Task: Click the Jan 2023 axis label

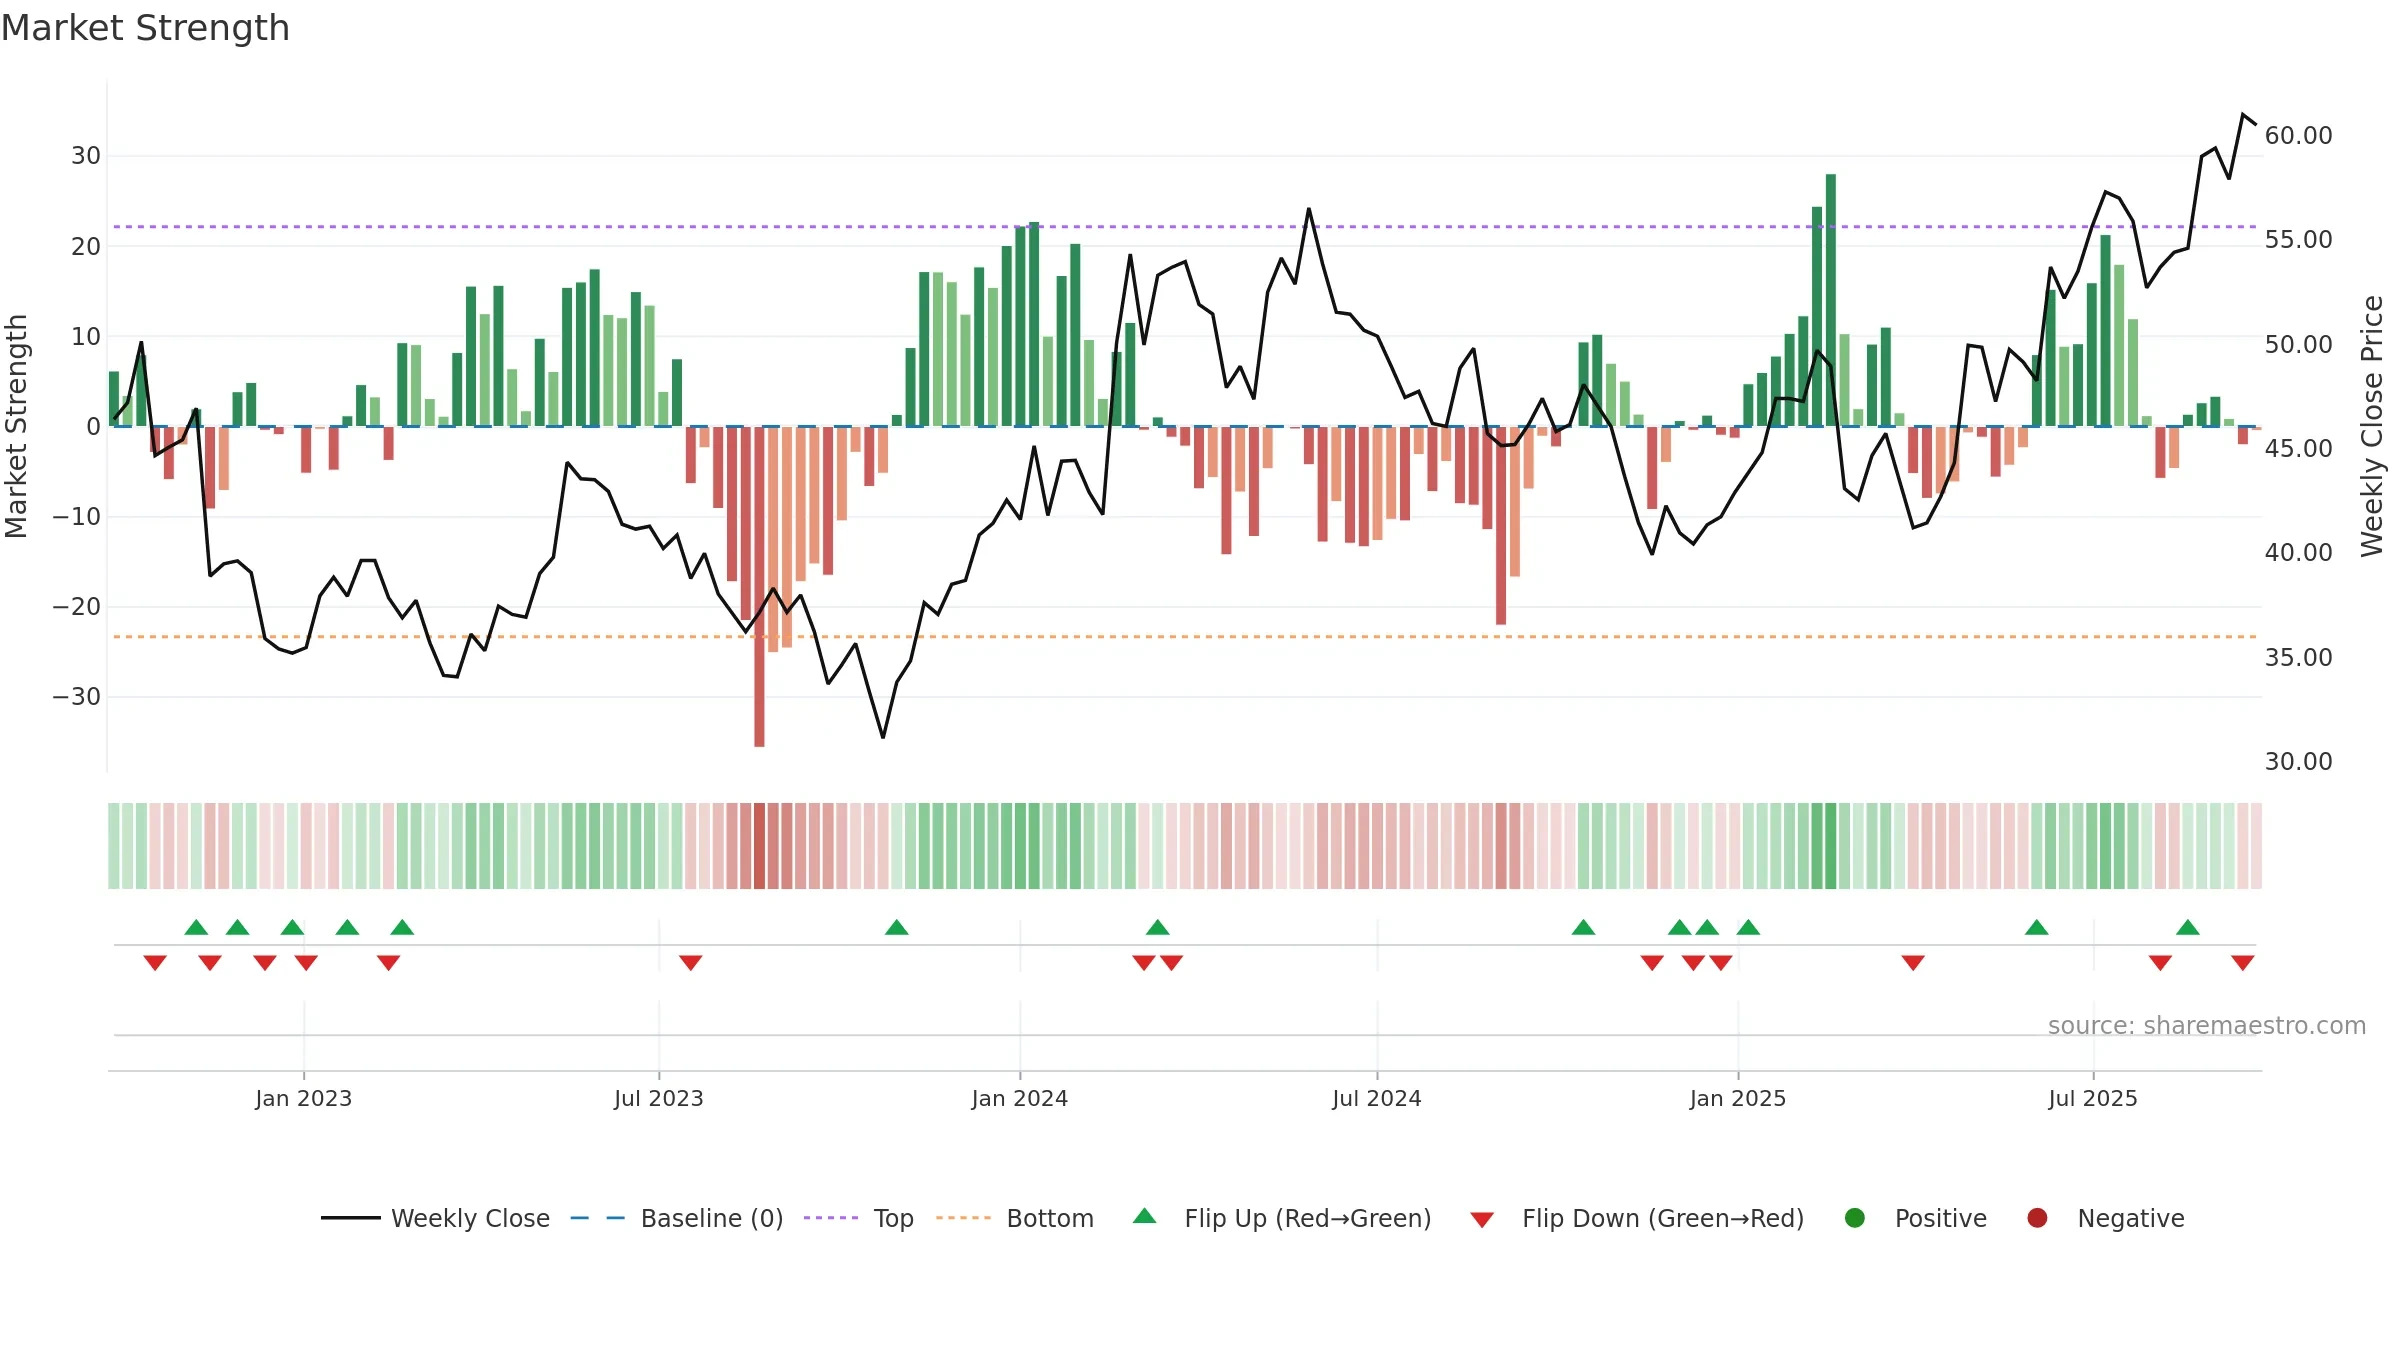Action: (x=303, y=1098)
